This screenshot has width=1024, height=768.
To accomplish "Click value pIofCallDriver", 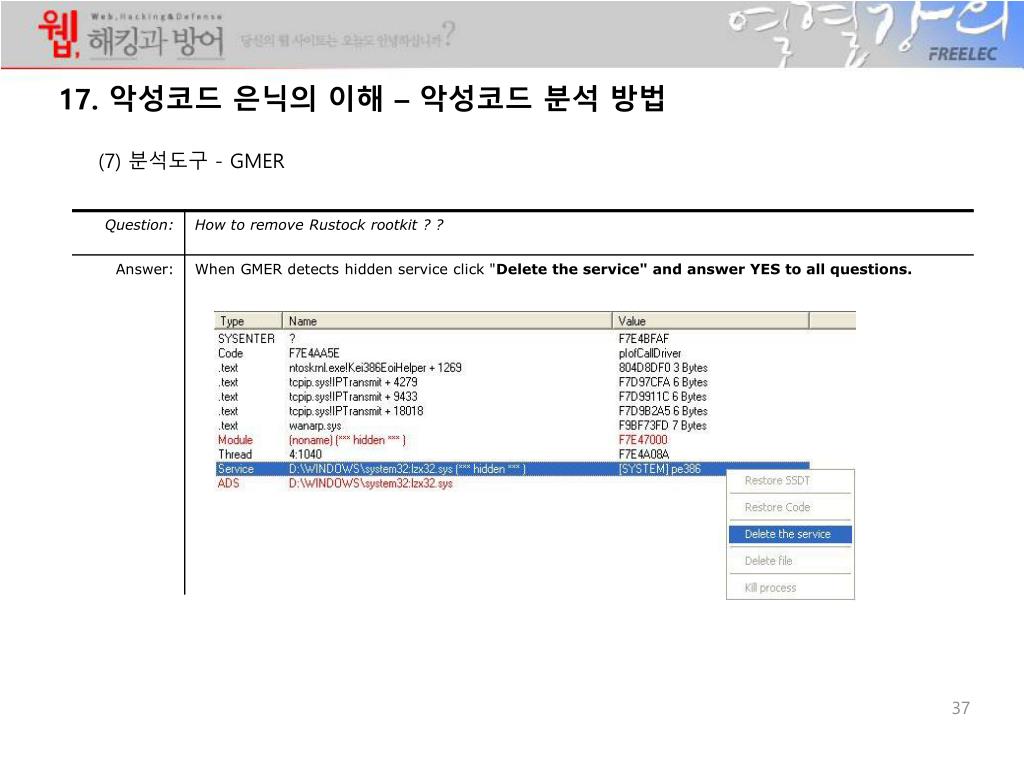I will point(650,353).
